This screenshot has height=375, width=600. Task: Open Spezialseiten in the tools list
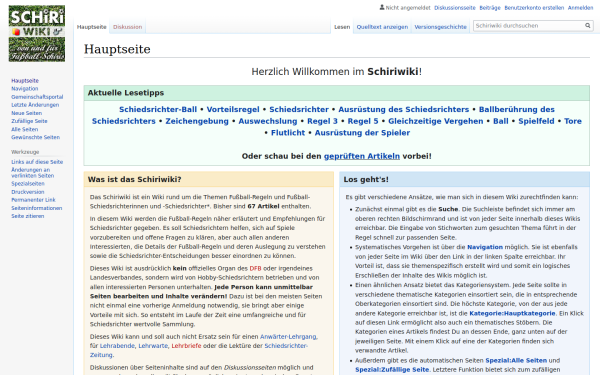point(28,184)
